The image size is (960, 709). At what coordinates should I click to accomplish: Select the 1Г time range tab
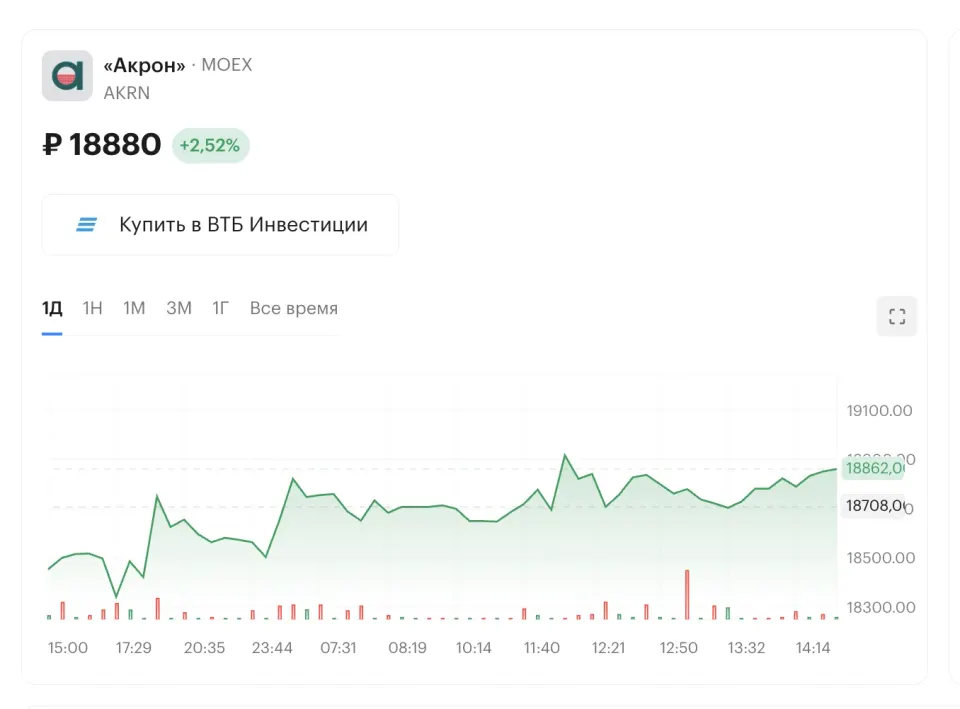point(220,308)
